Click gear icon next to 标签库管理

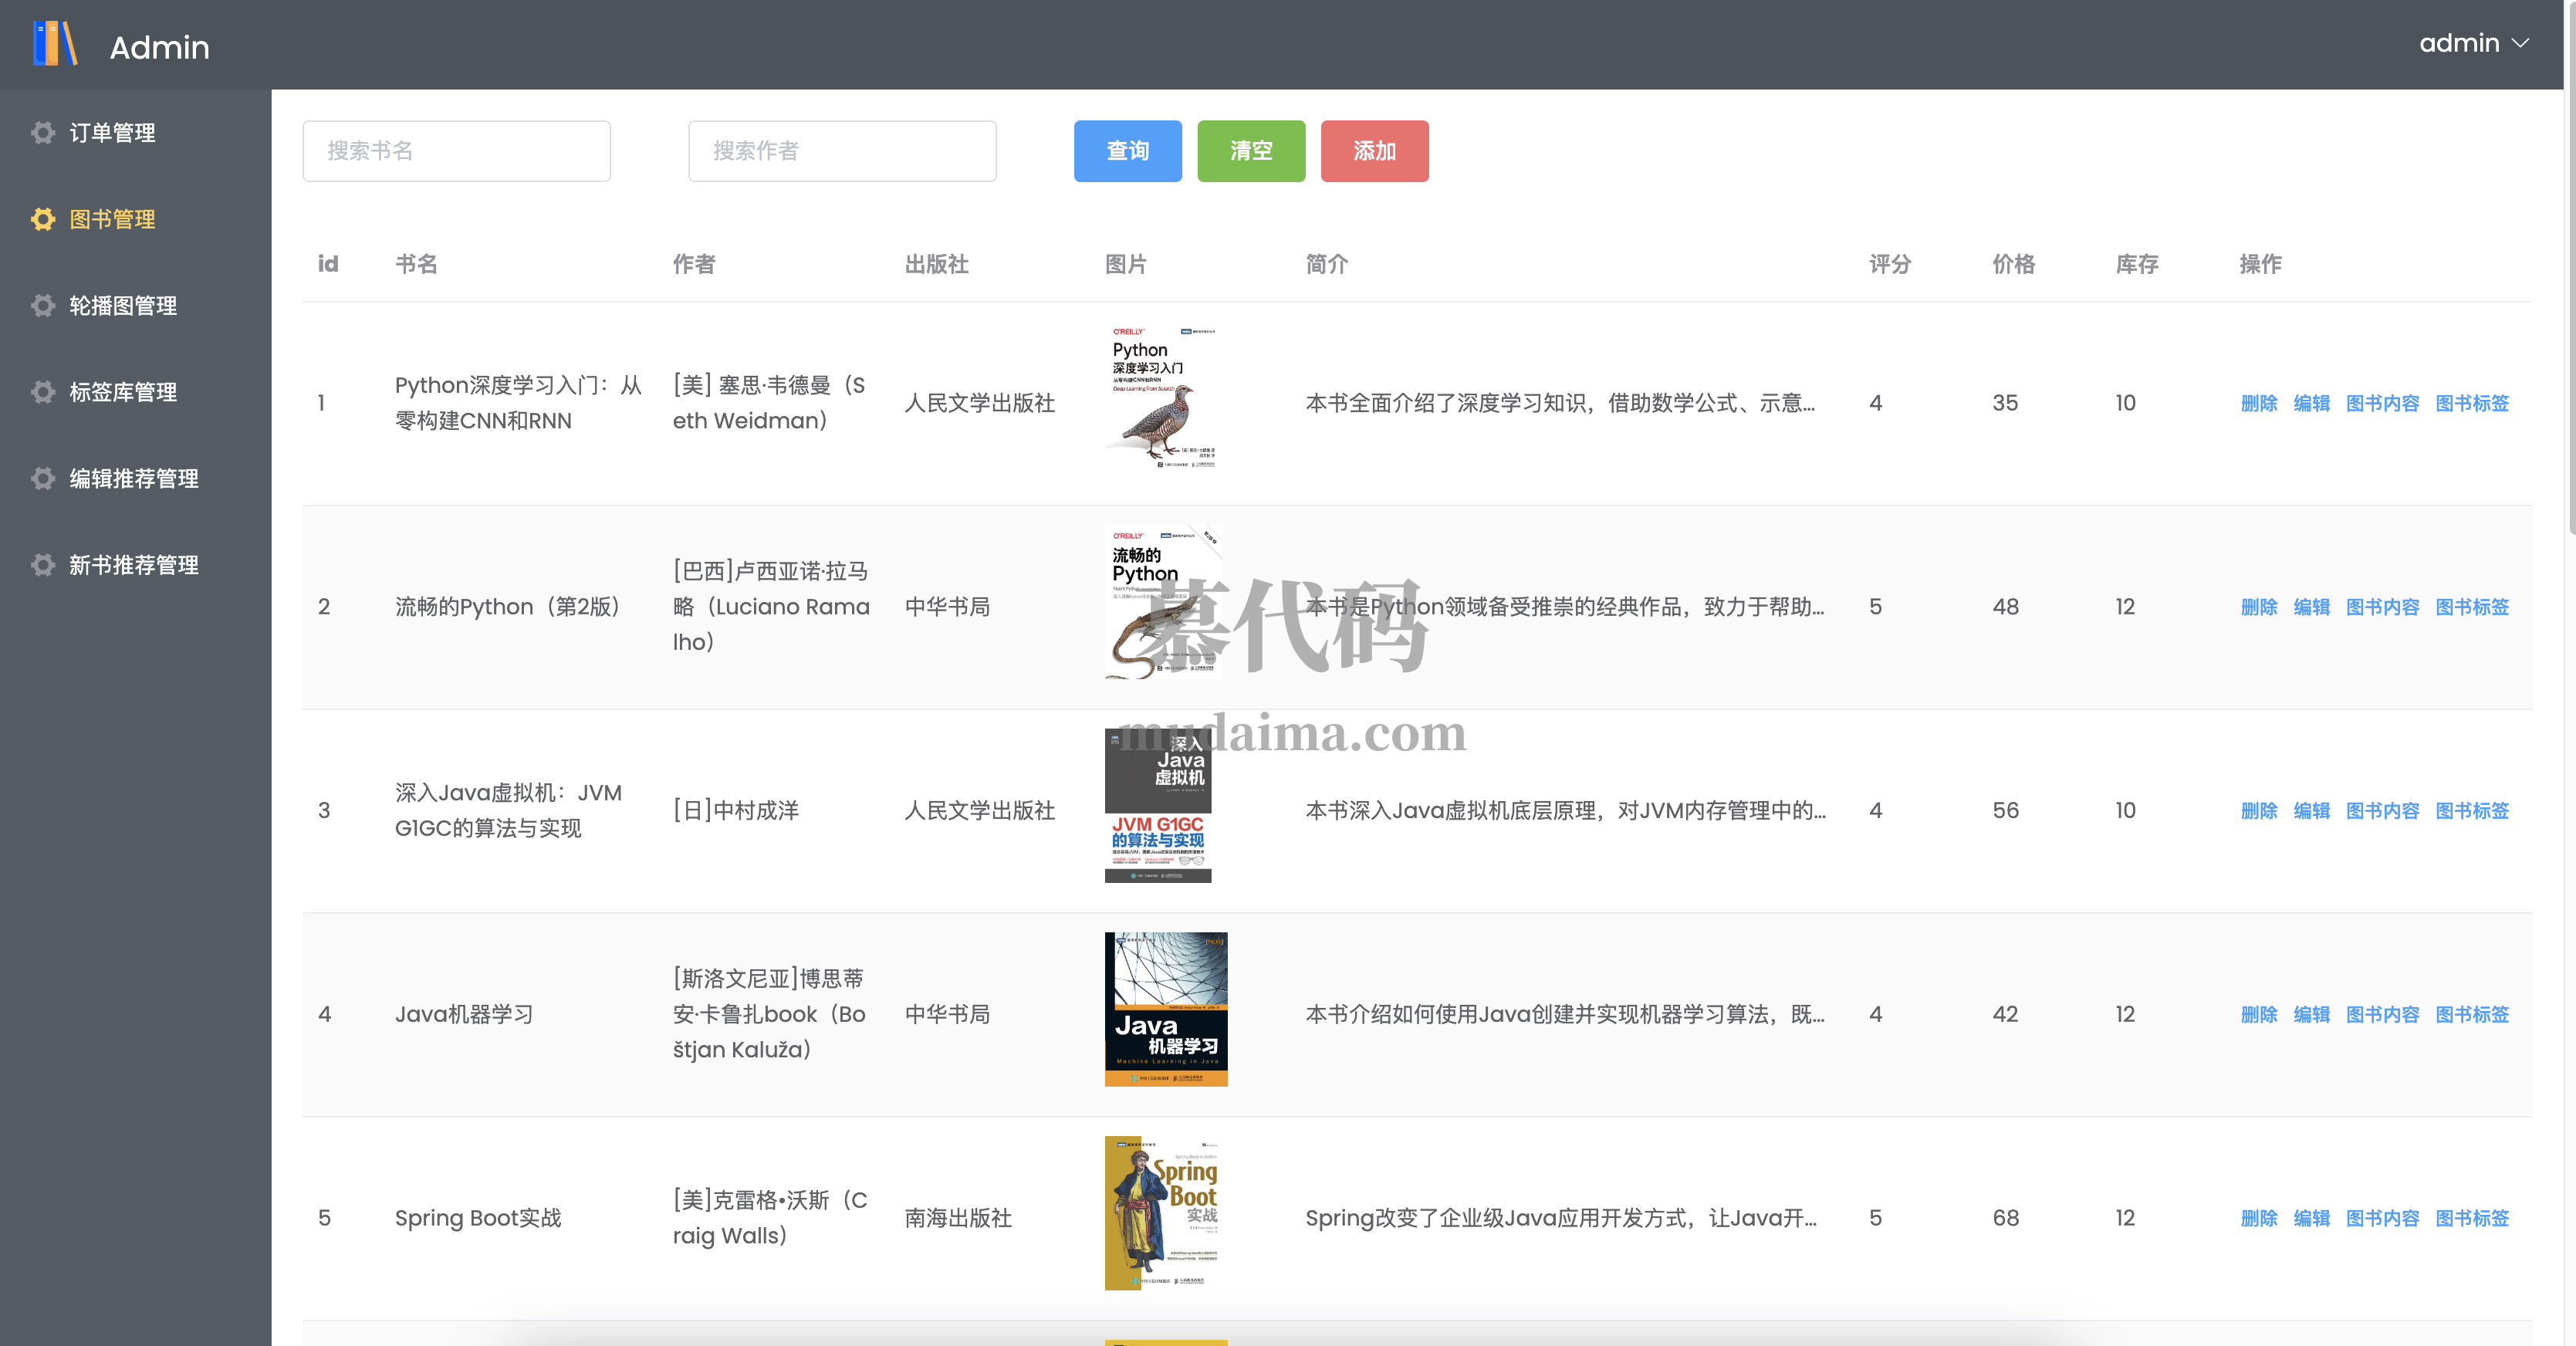click(x=43, y=392)
